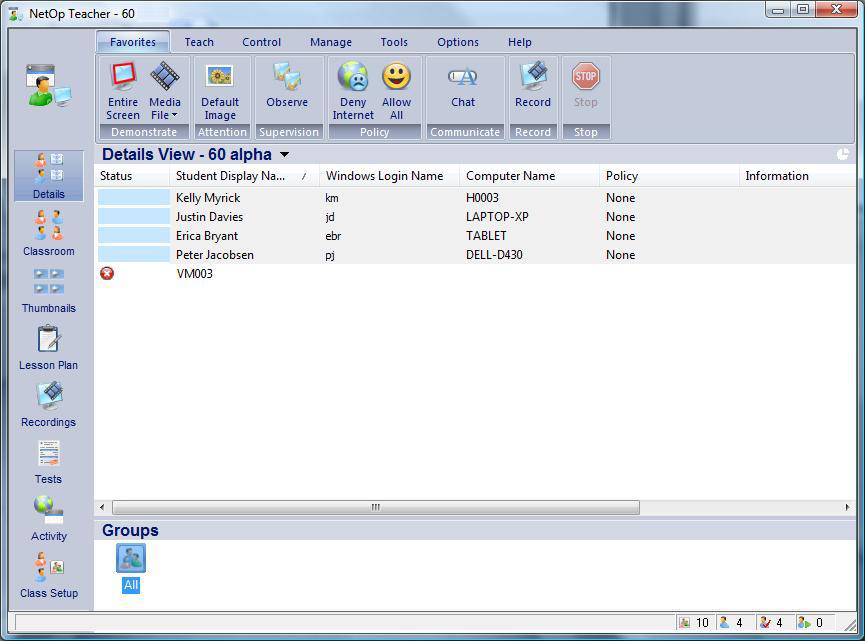Click the scrollbar right arrow
The image size is (865, 641).
847,507
